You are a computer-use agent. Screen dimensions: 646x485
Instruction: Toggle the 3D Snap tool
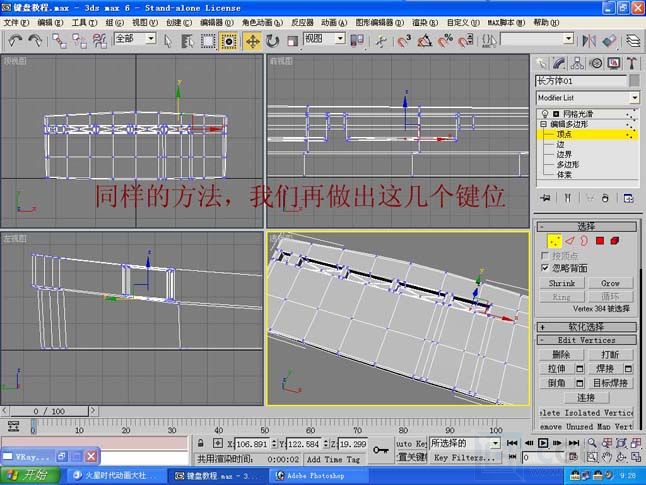pos(404,40)
